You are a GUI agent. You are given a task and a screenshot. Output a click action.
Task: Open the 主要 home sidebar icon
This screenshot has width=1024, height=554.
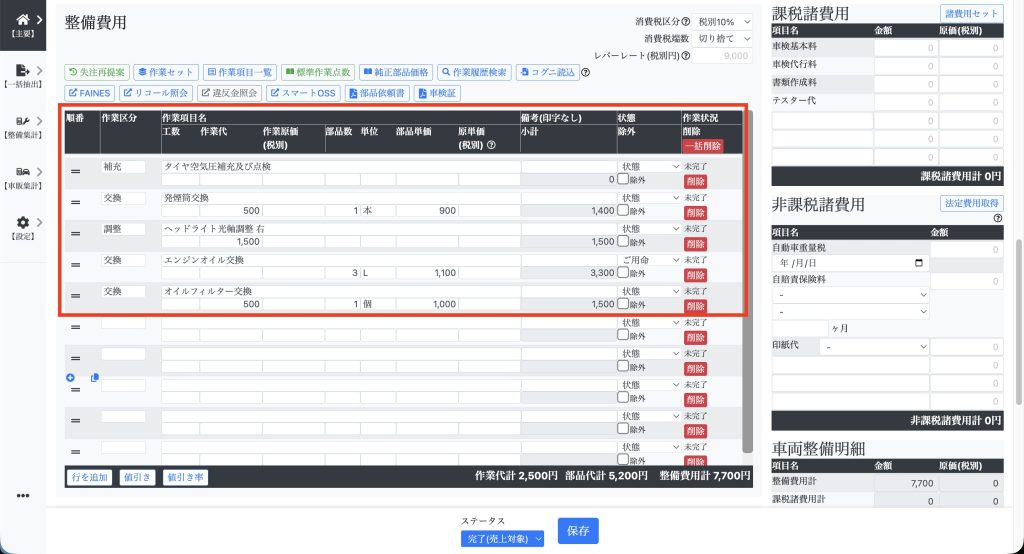click(x=22, y=19)
